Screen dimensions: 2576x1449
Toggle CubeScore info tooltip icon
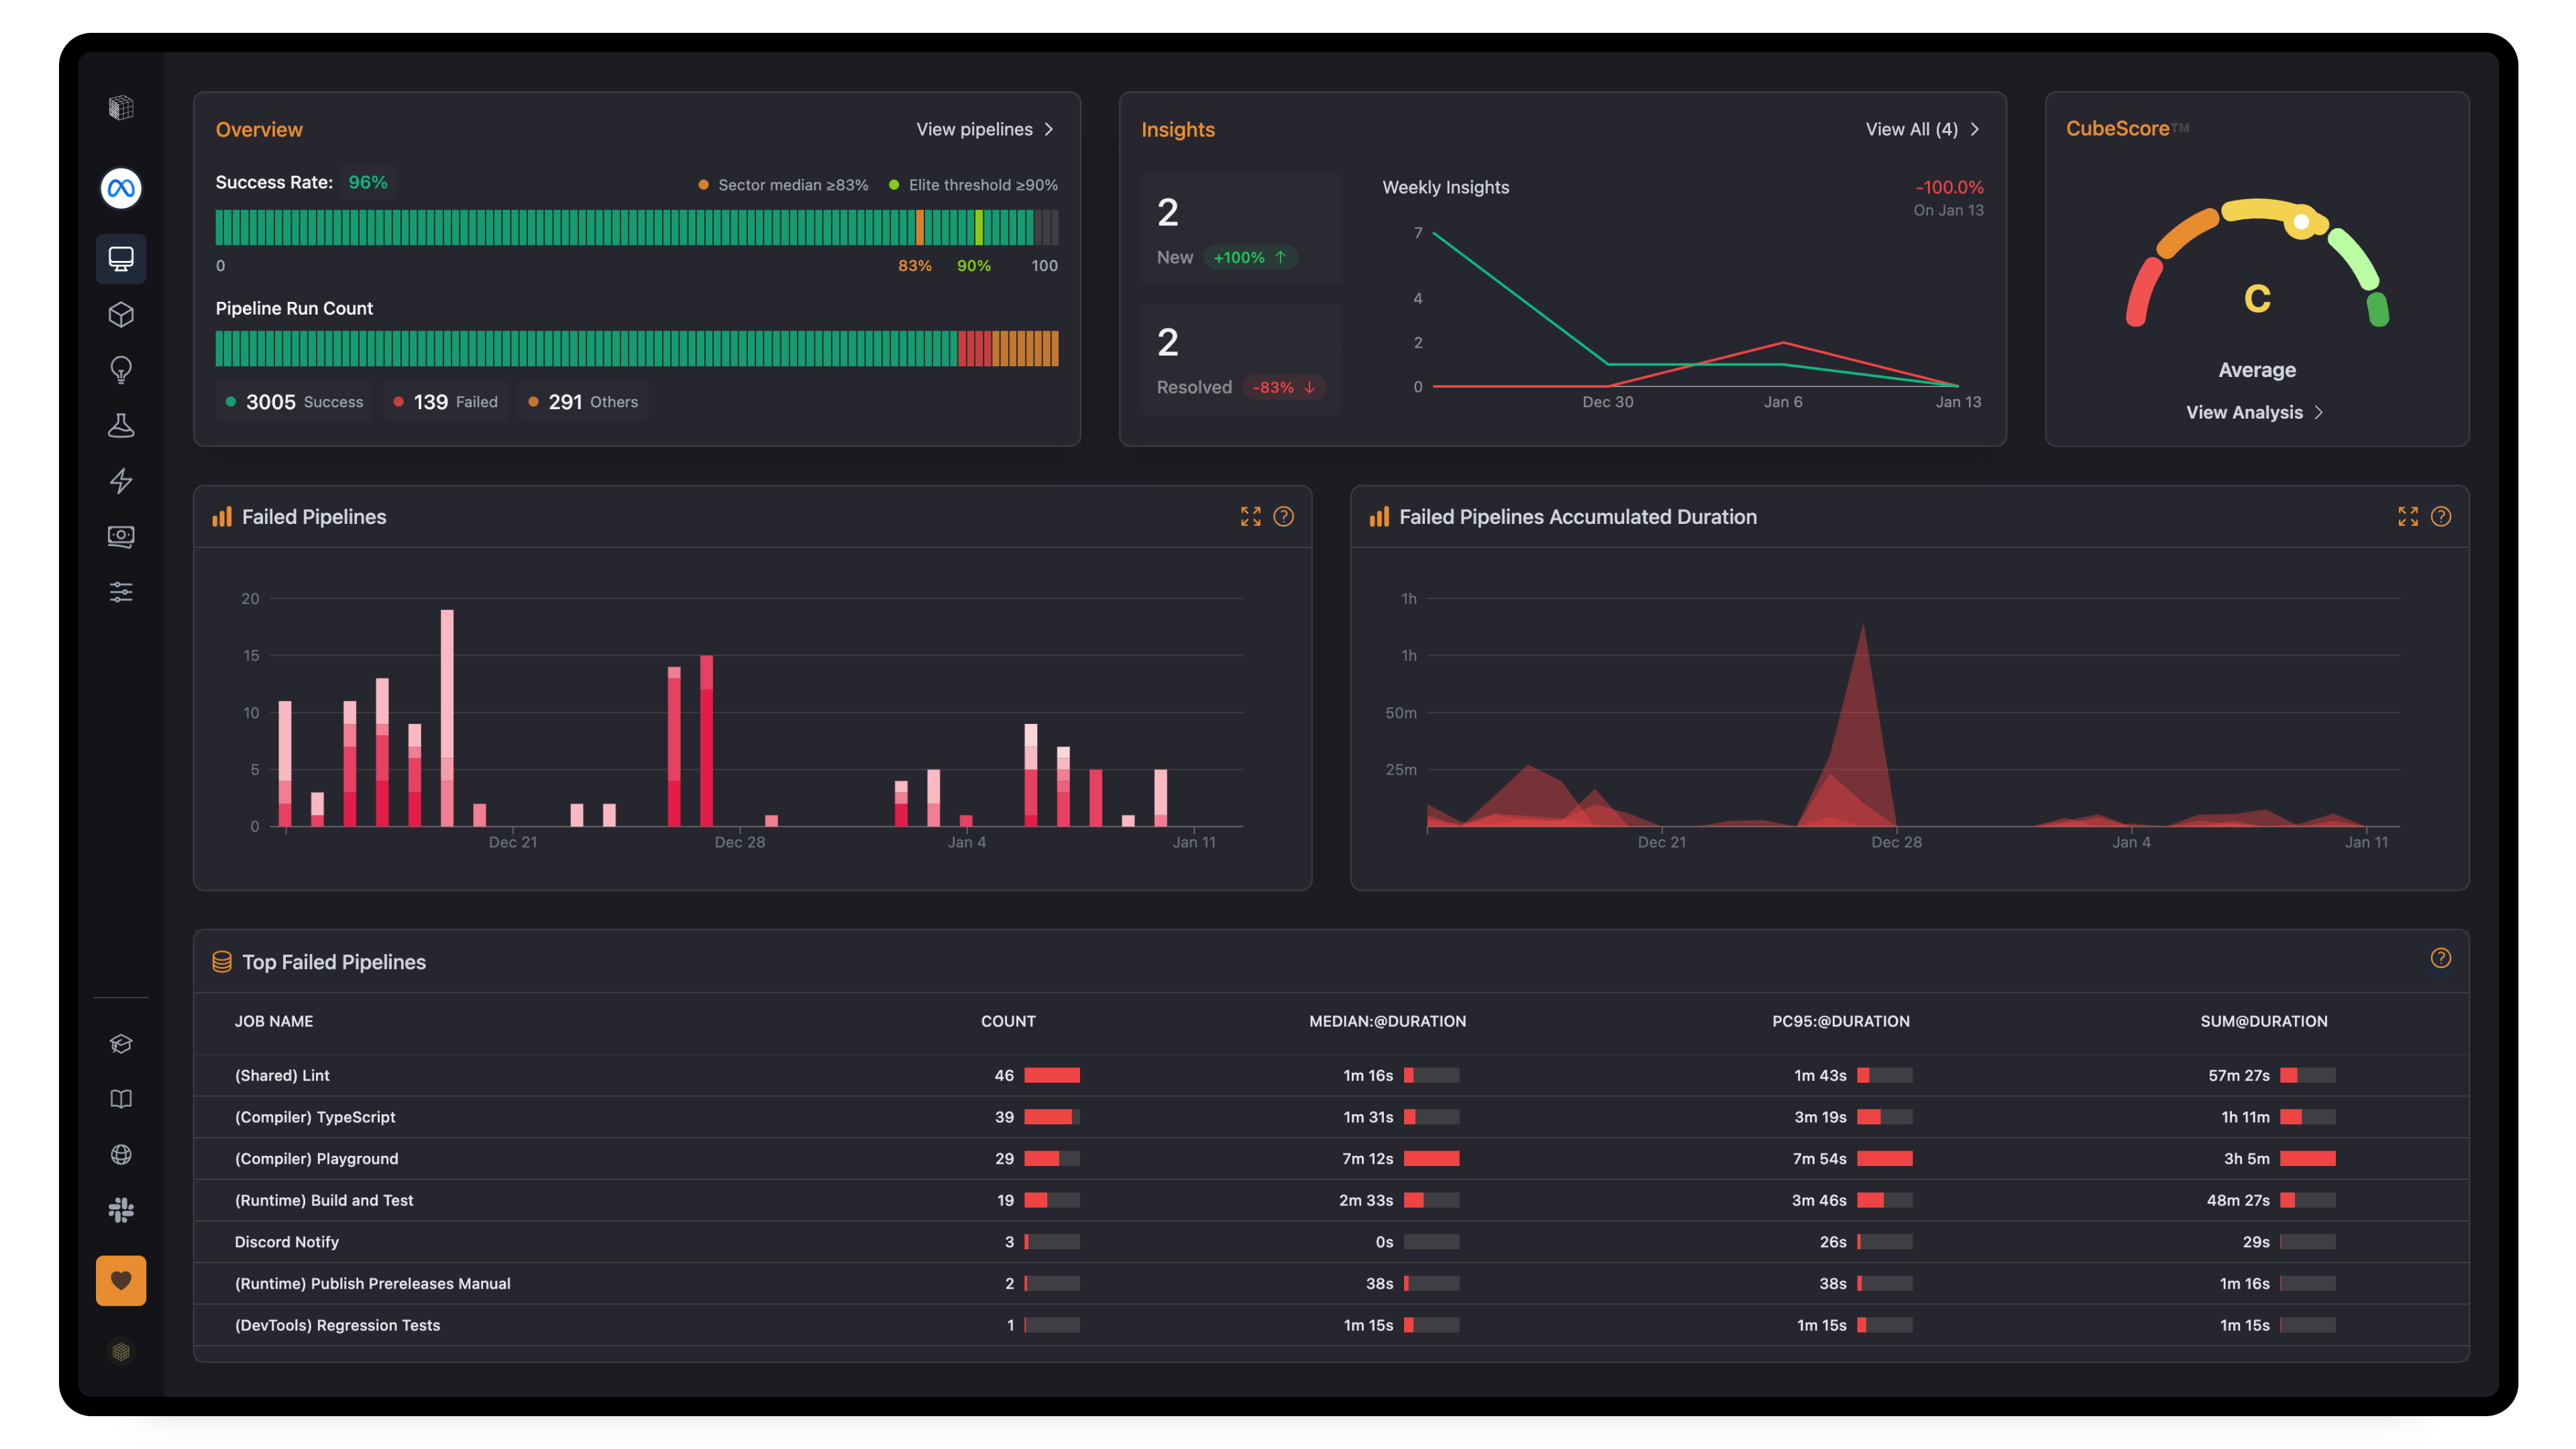(2180, 127)
